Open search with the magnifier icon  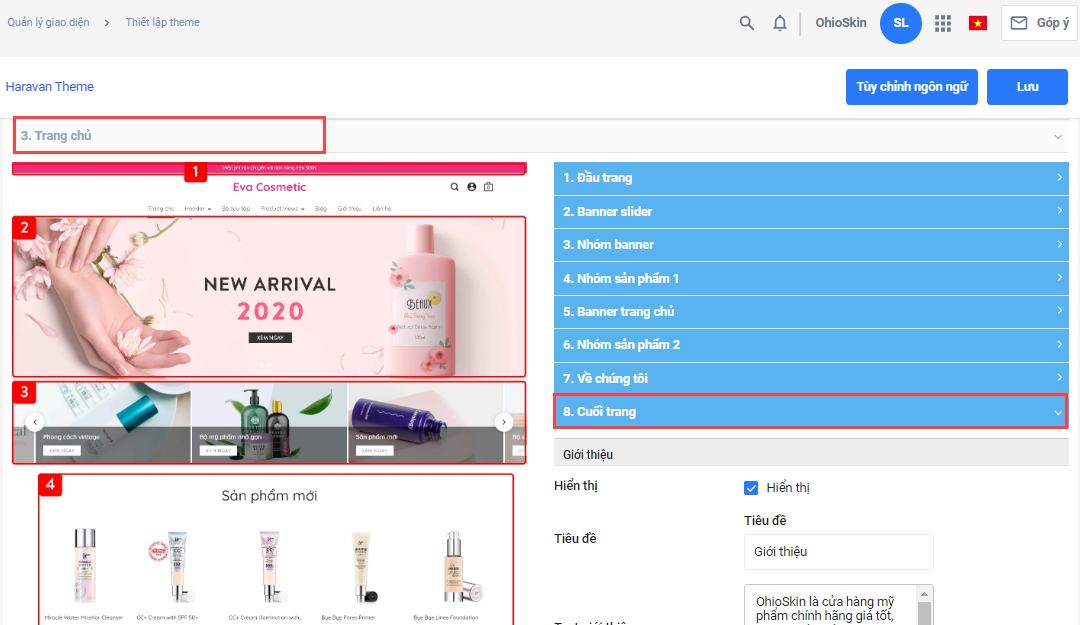(x=747, y=23)
